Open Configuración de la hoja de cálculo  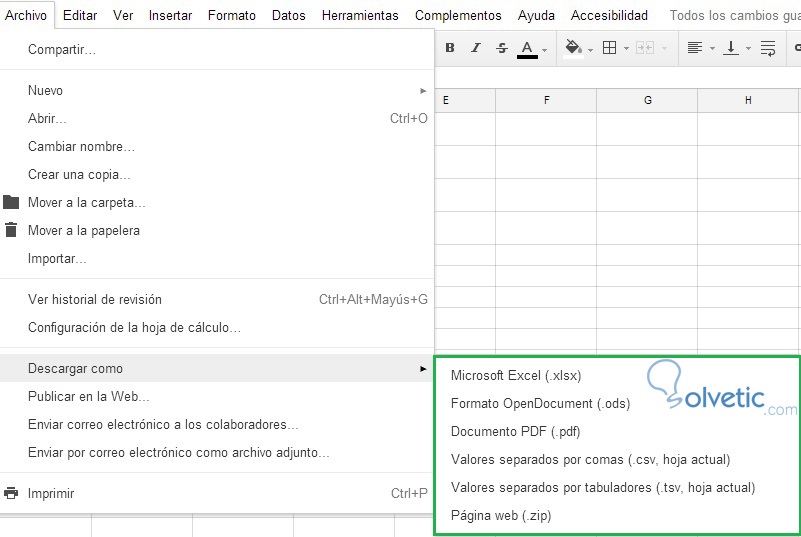click(x=217, y=328)
